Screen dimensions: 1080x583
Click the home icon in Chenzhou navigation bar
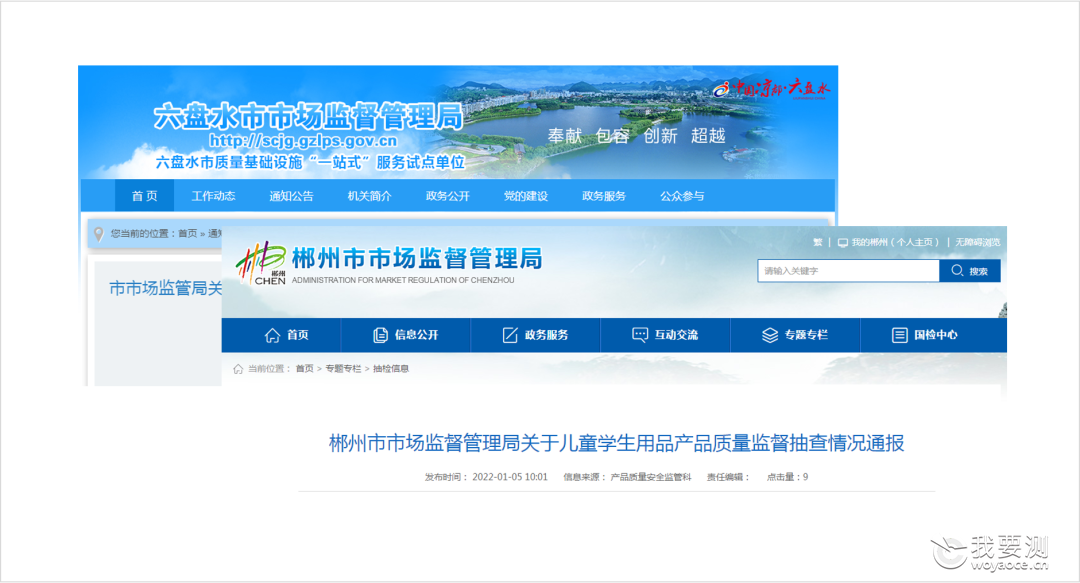click(x=272, y=335)
